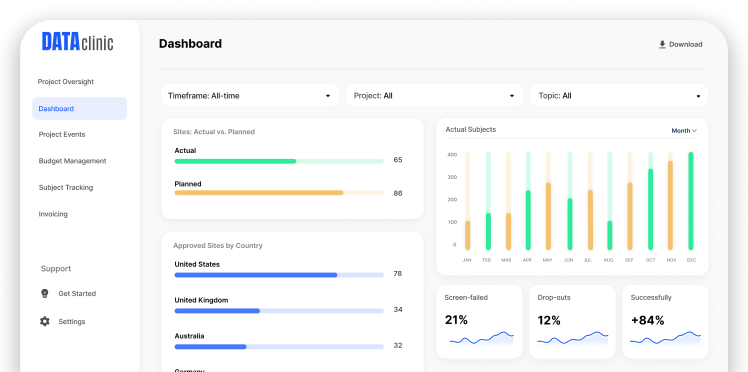The height and width of the screenshot is (372, 748).
Task: Click the Successfully +84% card
Action: [x=665, y=322]
